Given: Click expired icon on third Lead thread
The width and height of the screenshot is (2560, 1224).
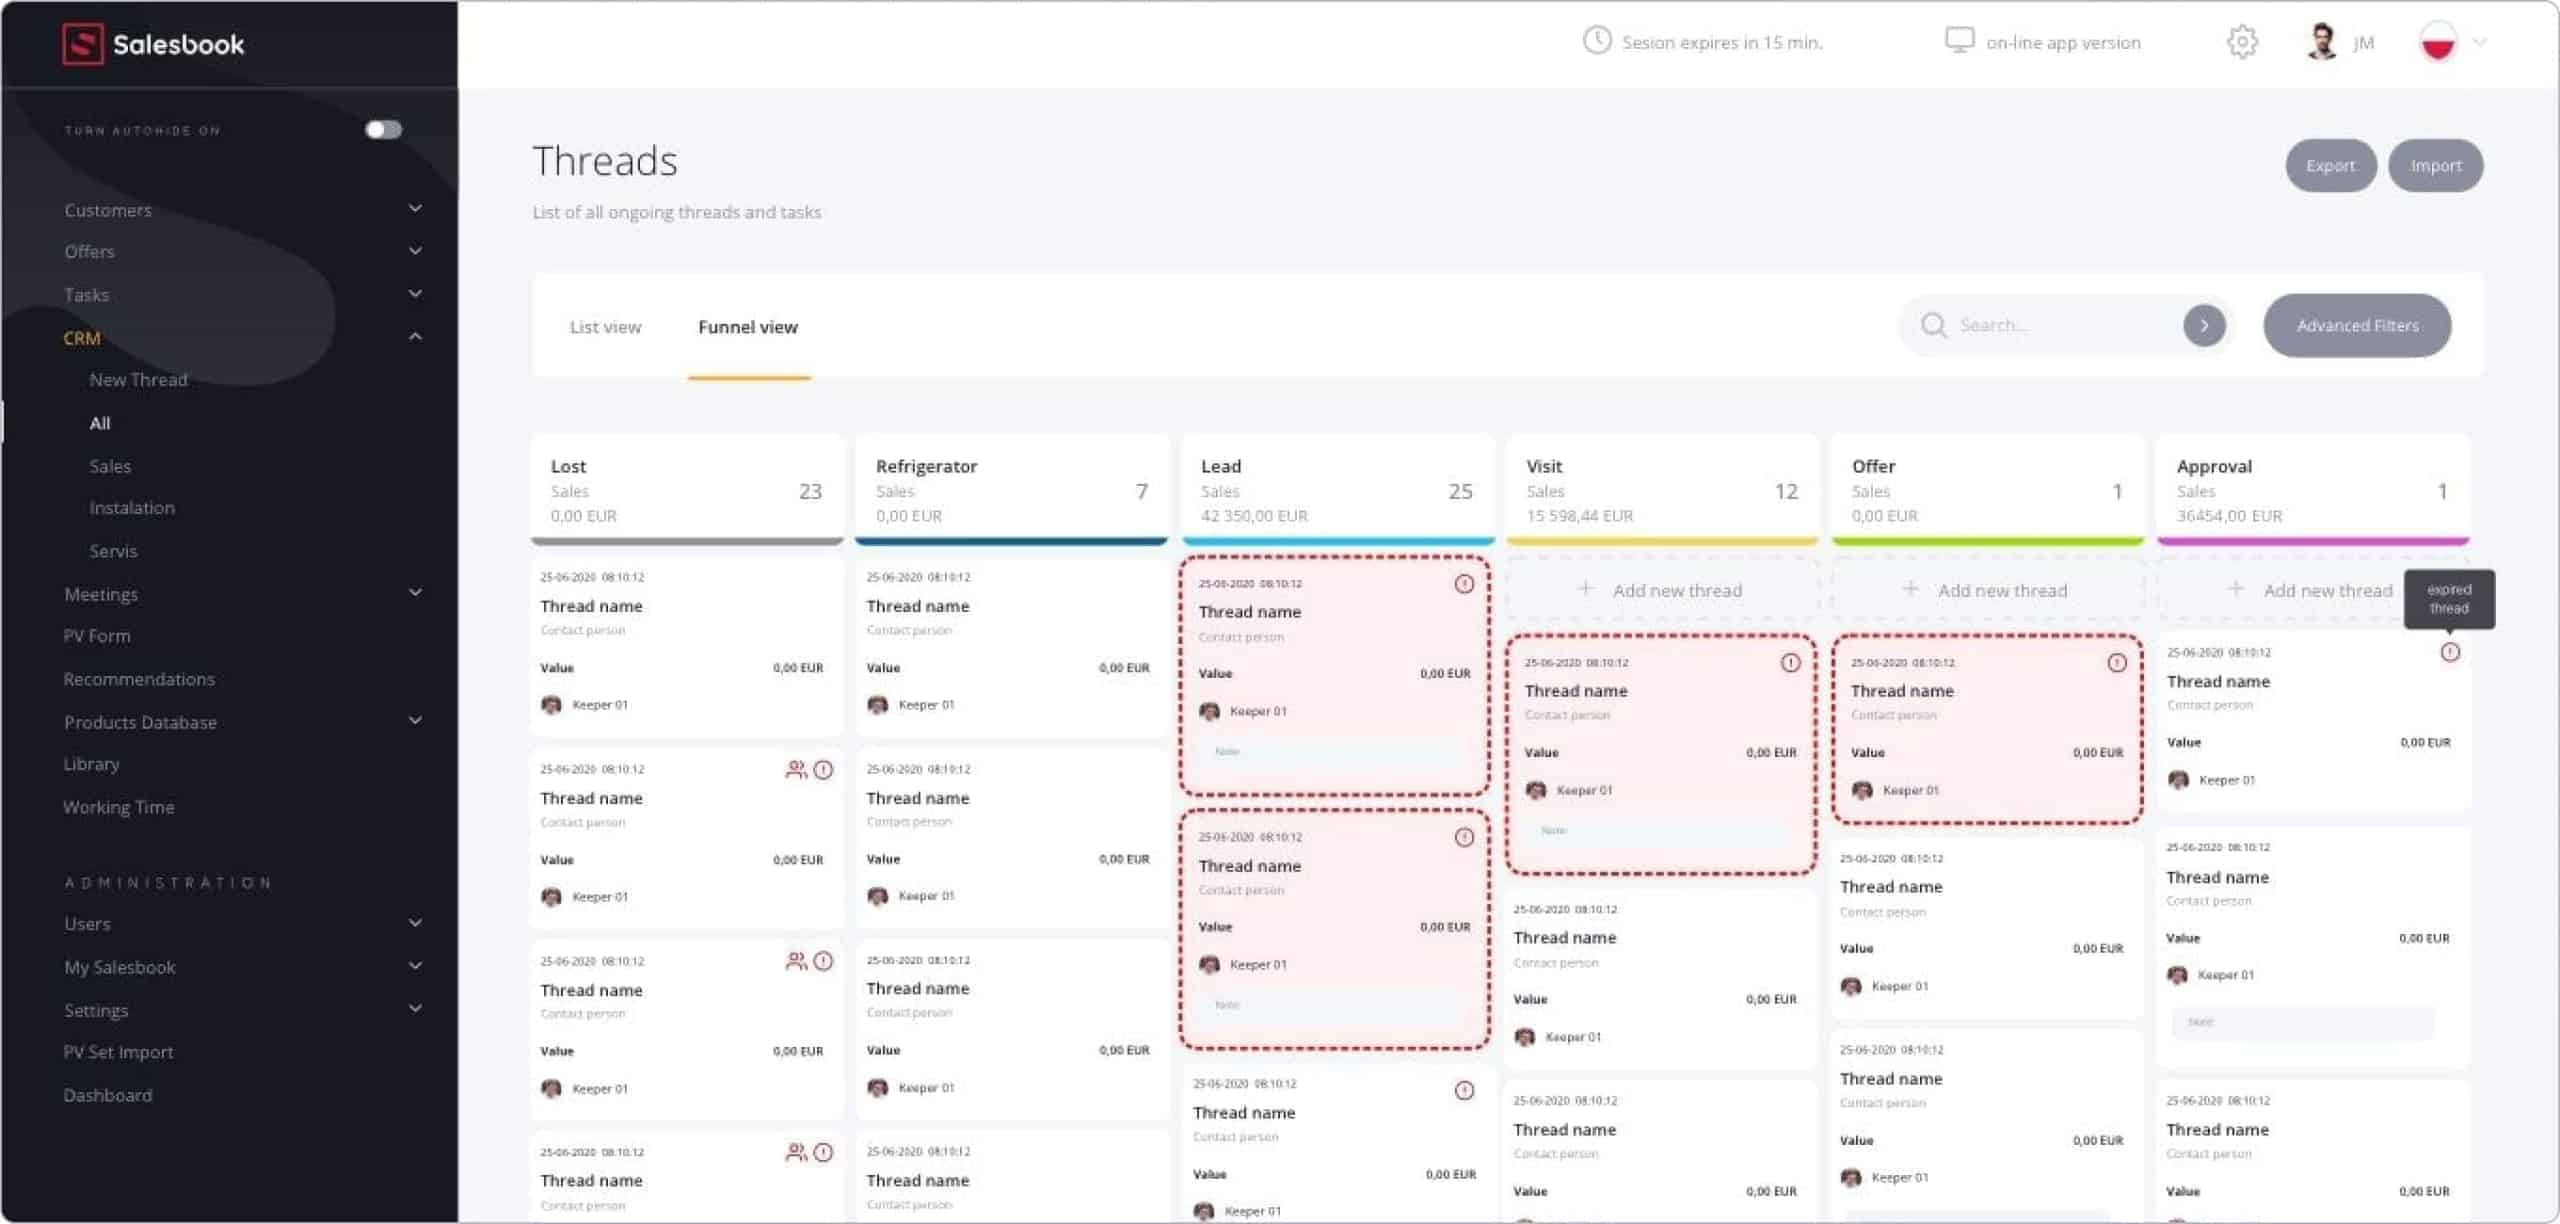Looking at the screenshot, I should (1464, 1090).
